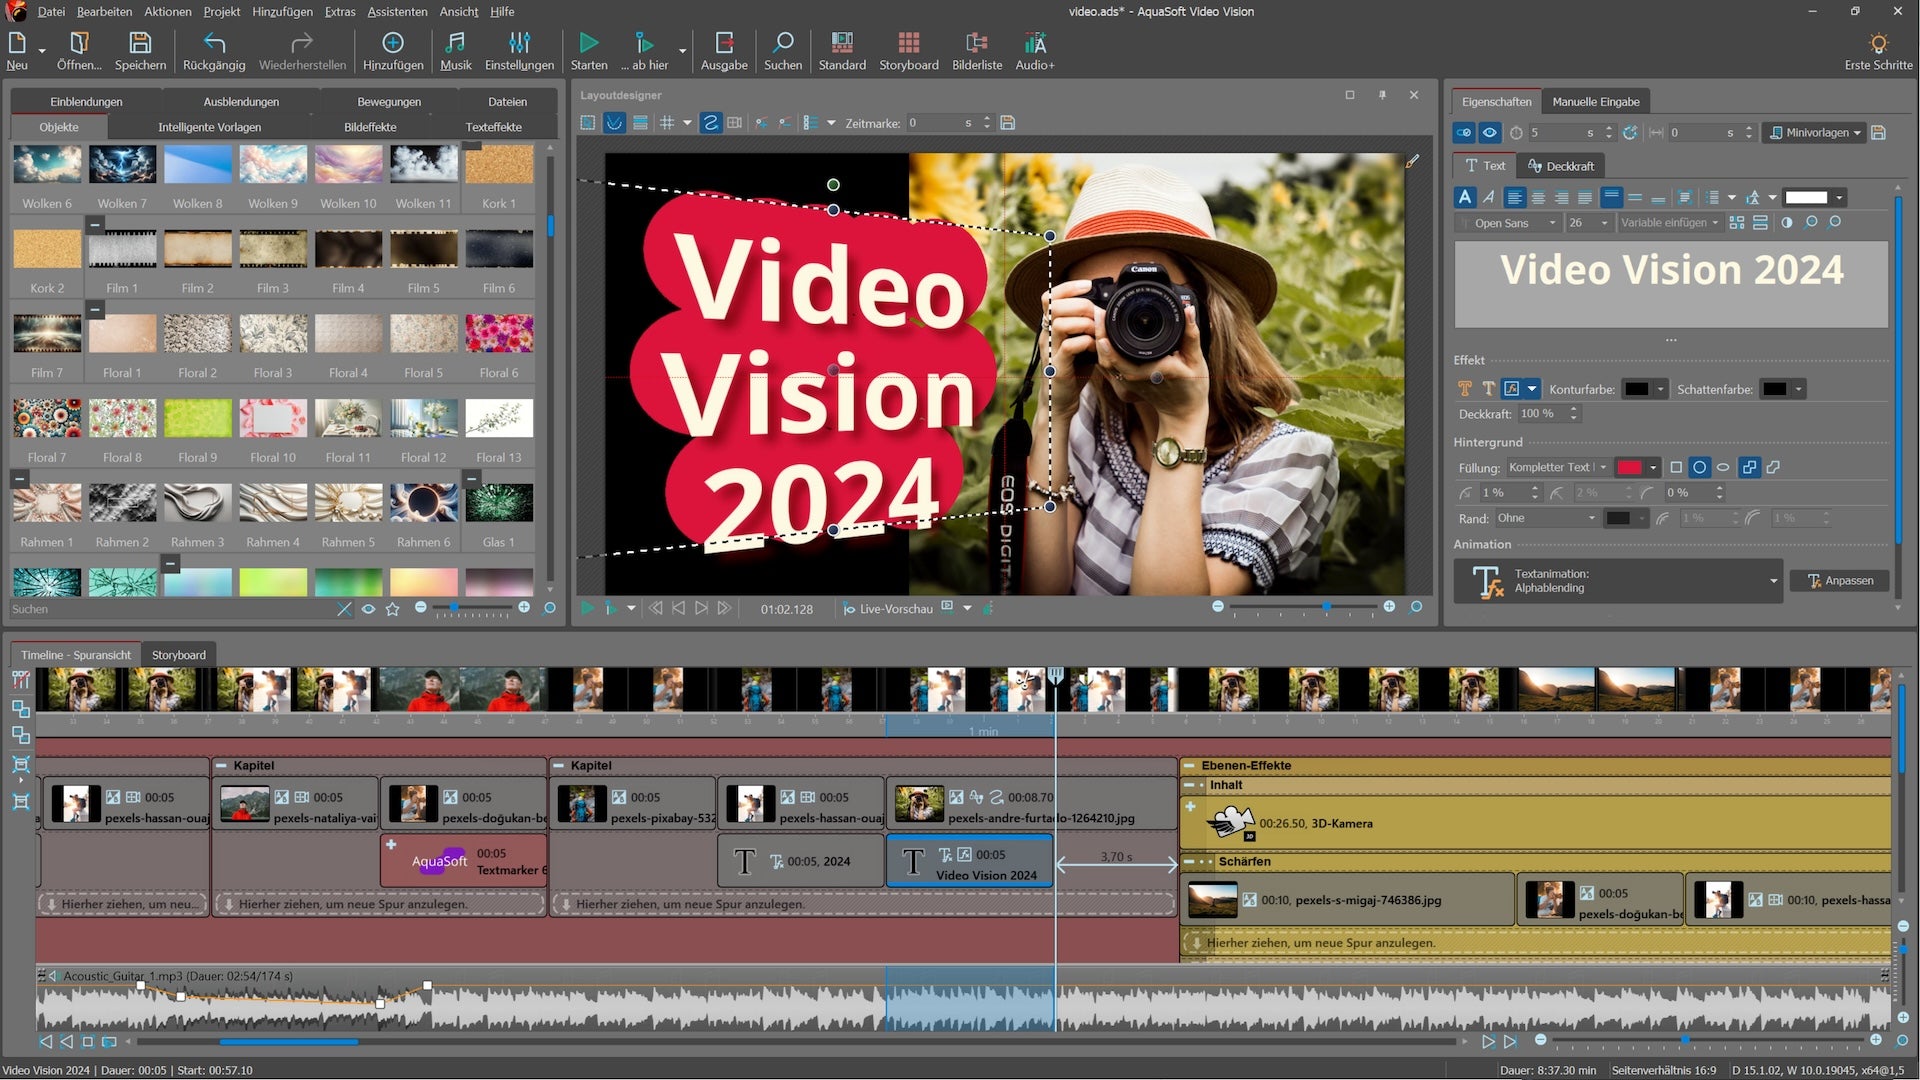Click the Anpassen text animation button

click(x=1840, y=581)
